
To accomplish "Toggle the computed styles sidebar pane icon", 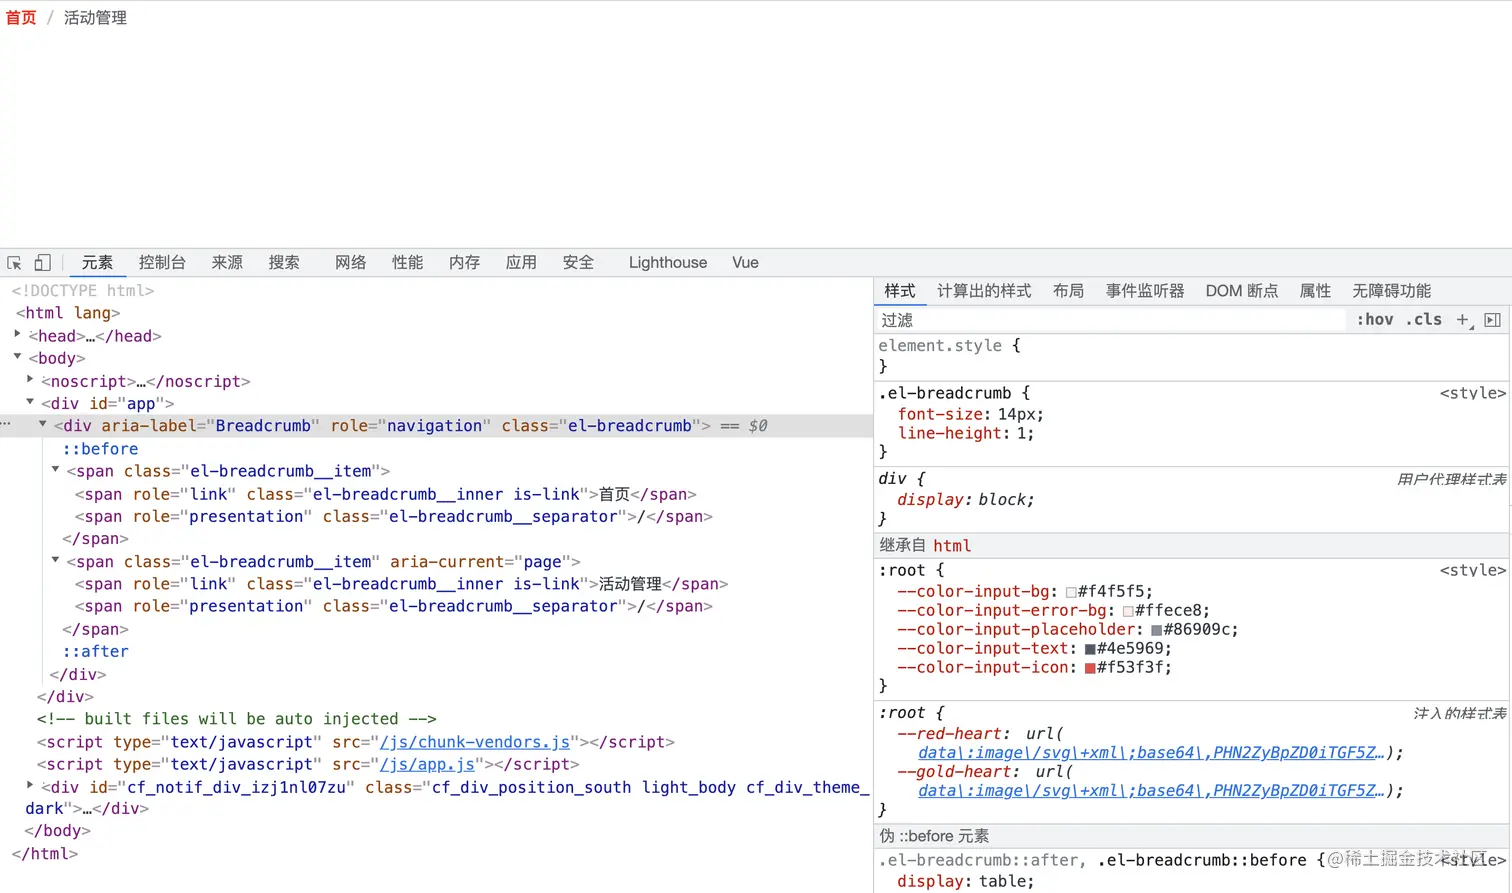I will 1492,320.
